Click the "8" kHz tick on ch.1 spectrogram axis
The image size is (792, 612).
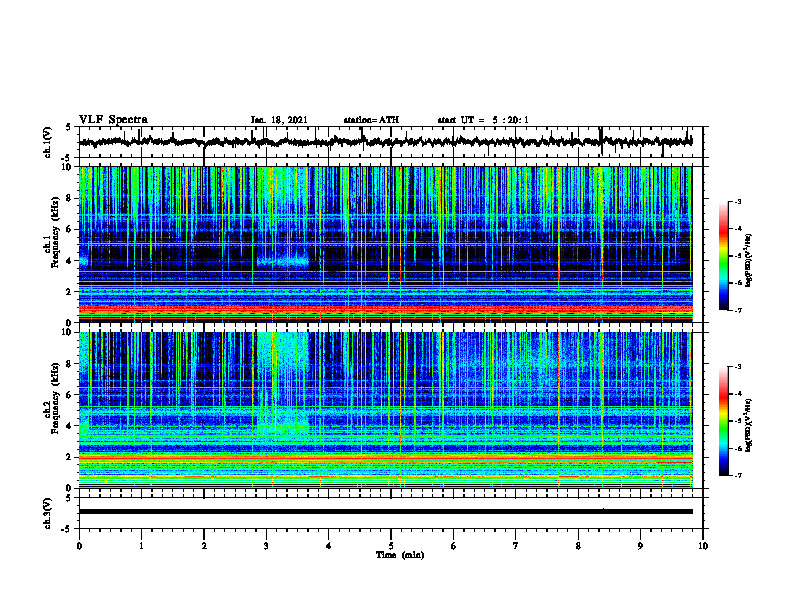69,198
